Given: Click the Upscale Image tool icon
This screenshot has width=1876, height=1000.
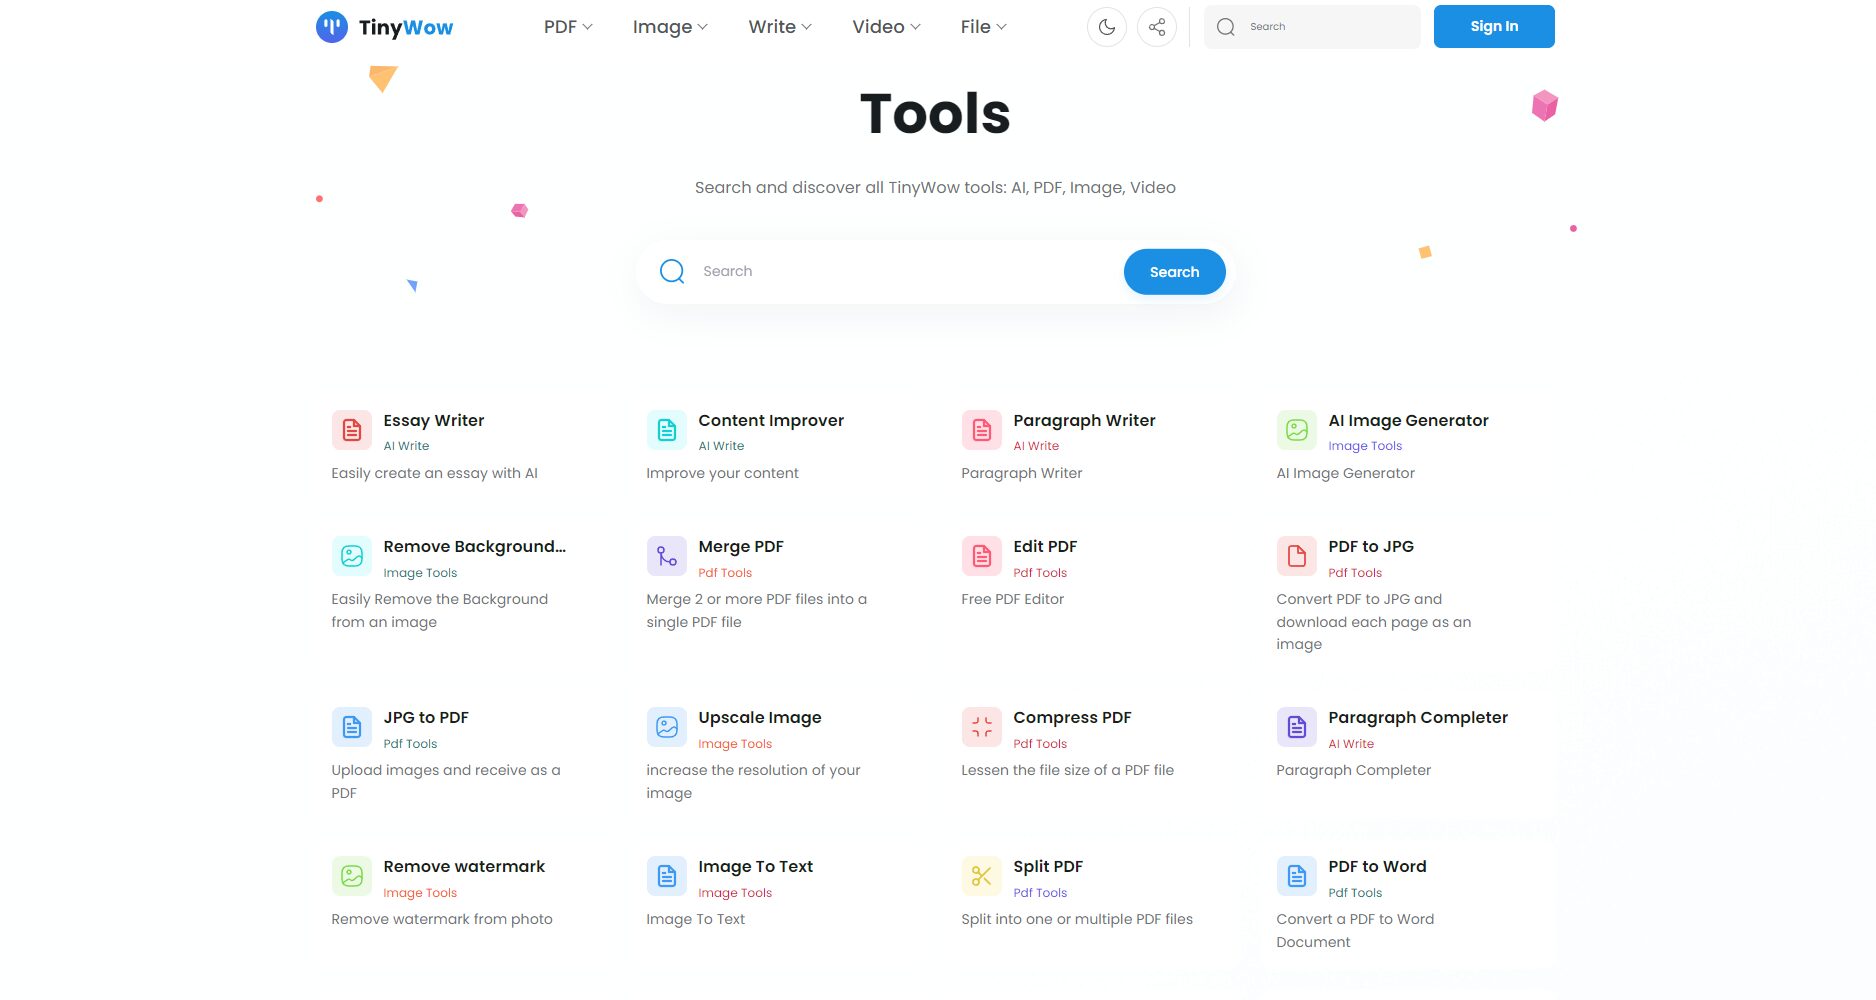Looking at the screenshot, I should [667, 727].
